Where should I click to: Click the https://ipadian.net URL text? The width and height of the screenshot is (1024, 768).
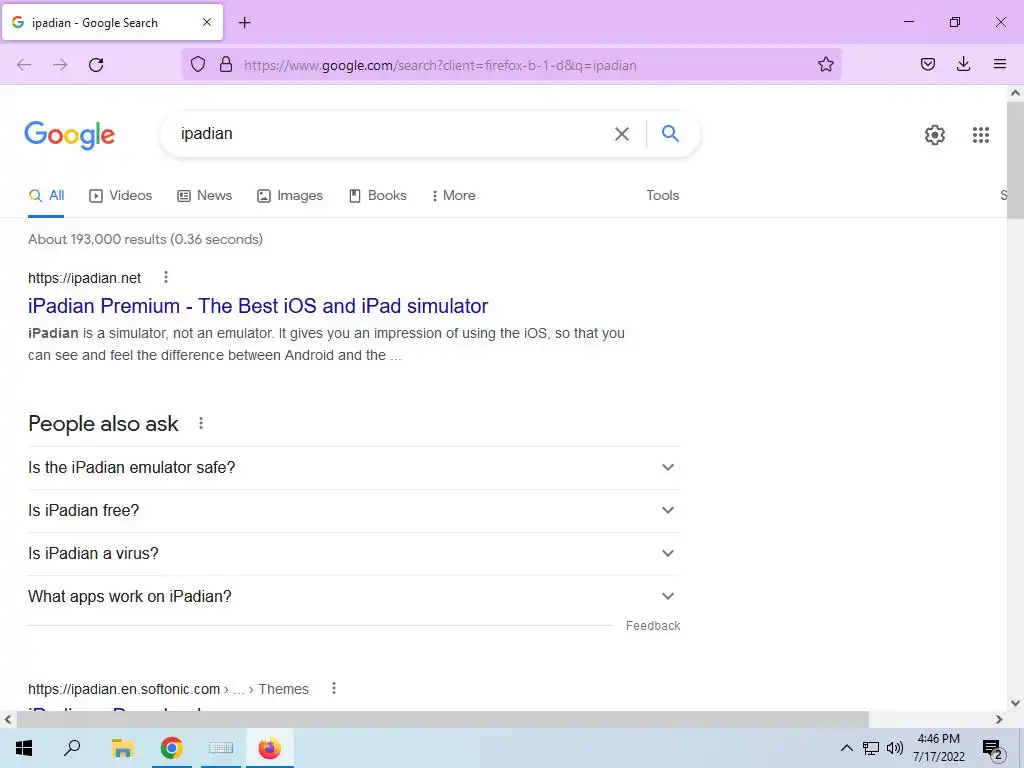coord(84,278)
